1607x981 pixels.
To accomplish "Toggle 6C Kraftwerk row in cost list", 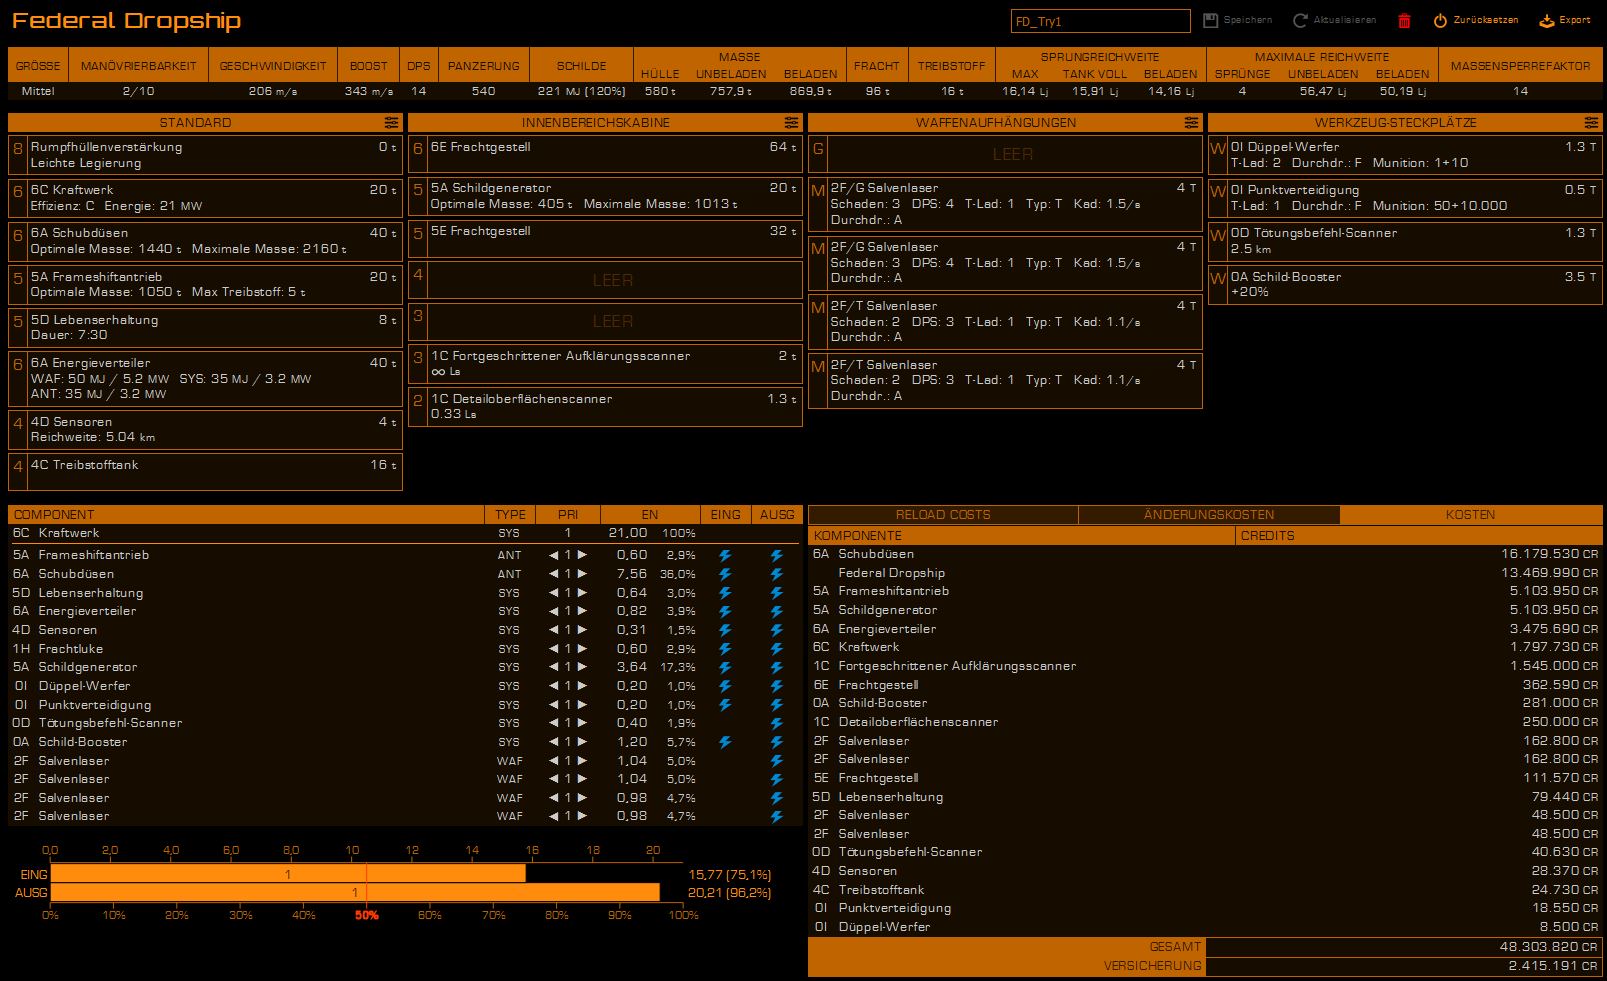I will pos(1205,647).
